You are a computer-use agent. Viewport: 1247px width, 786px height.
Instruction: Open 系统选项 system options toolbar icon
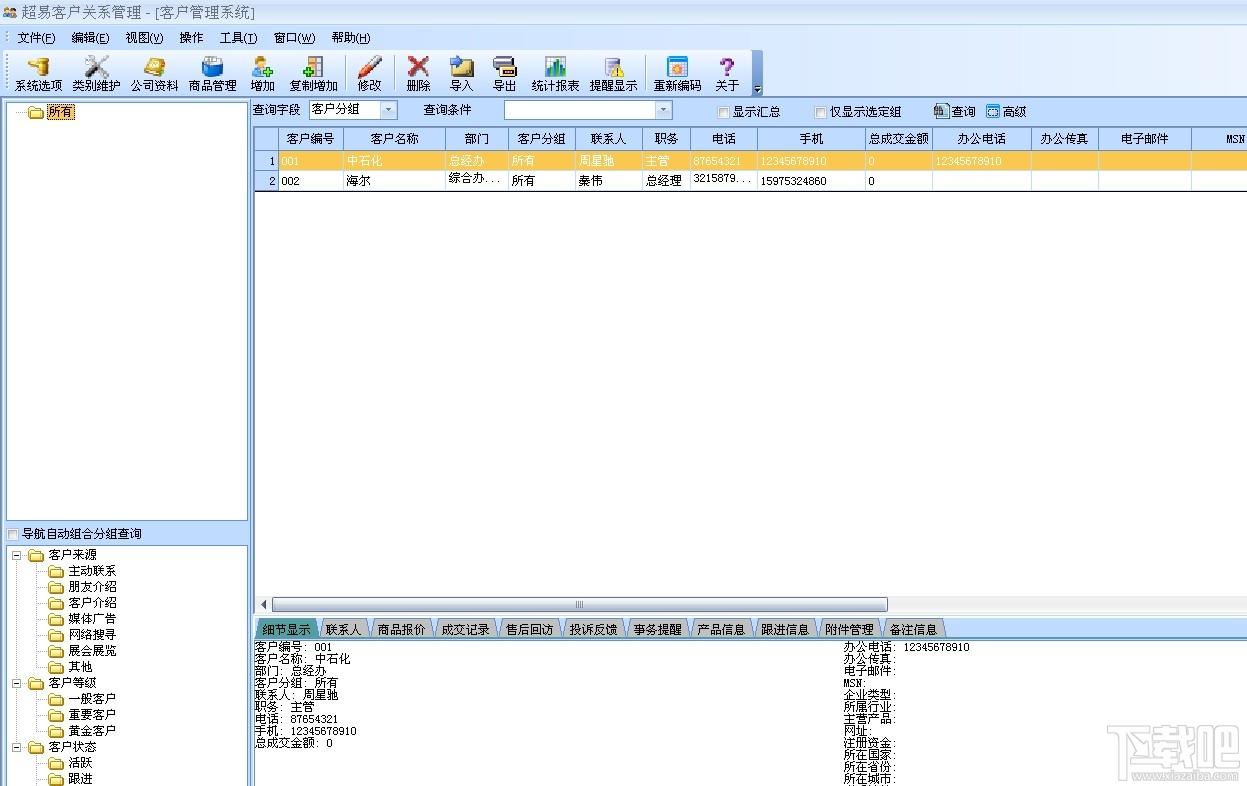pos(38,74)
